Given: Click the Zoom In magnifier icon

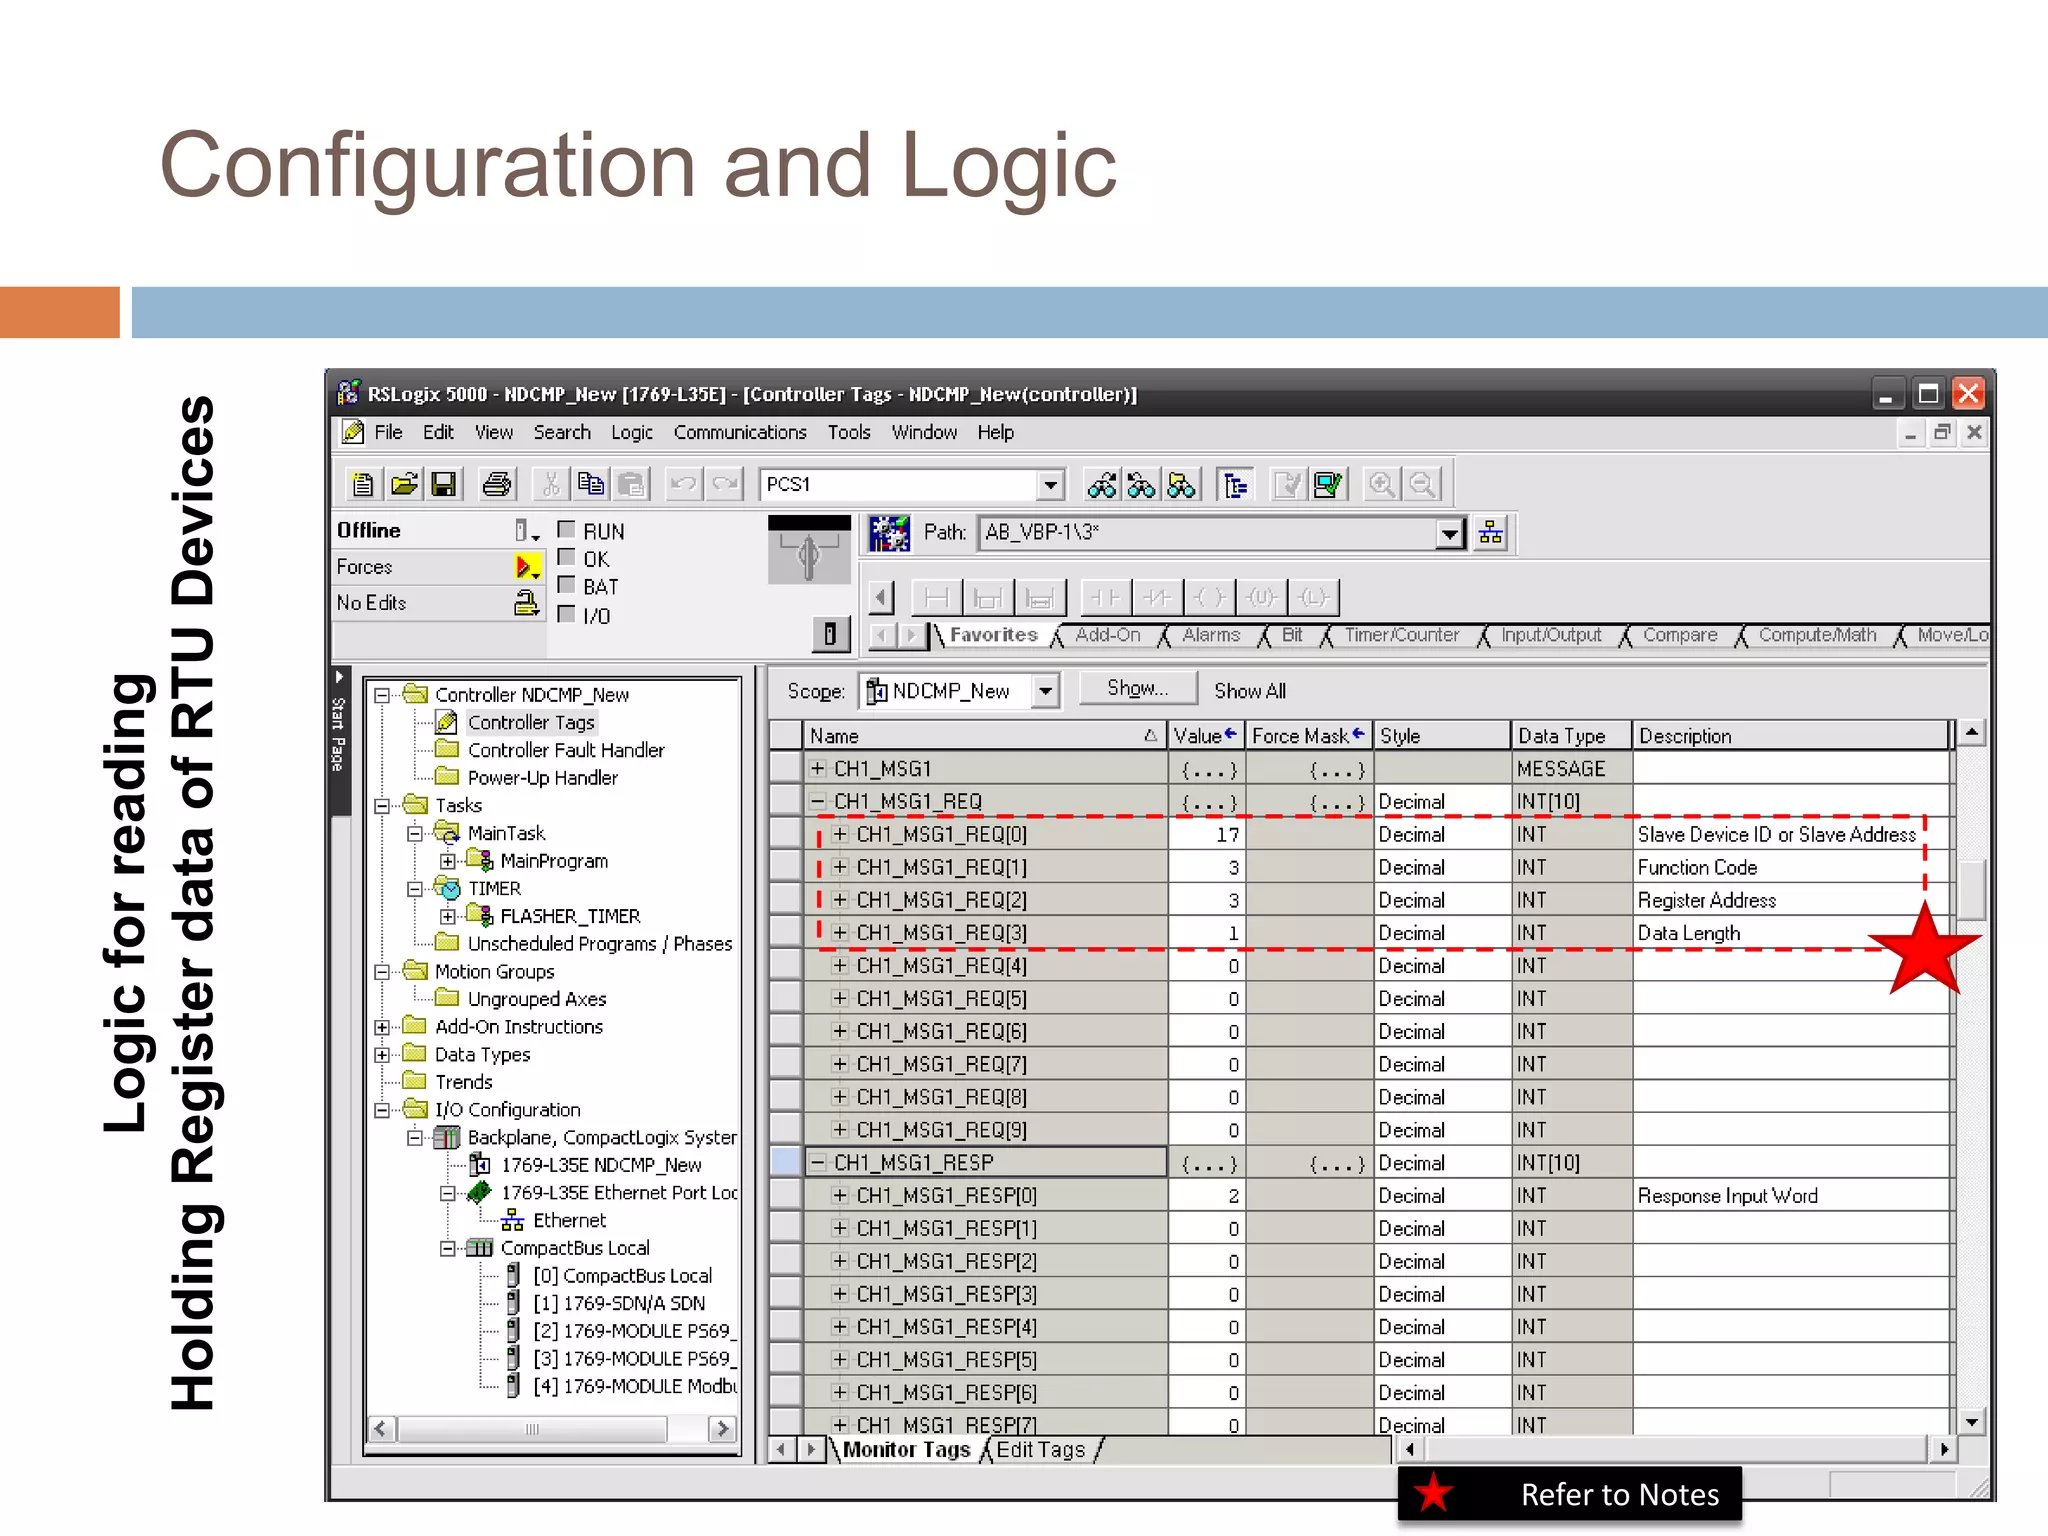Looking at the screenshot, I should pyautogui.click(x=1382, y=485).
